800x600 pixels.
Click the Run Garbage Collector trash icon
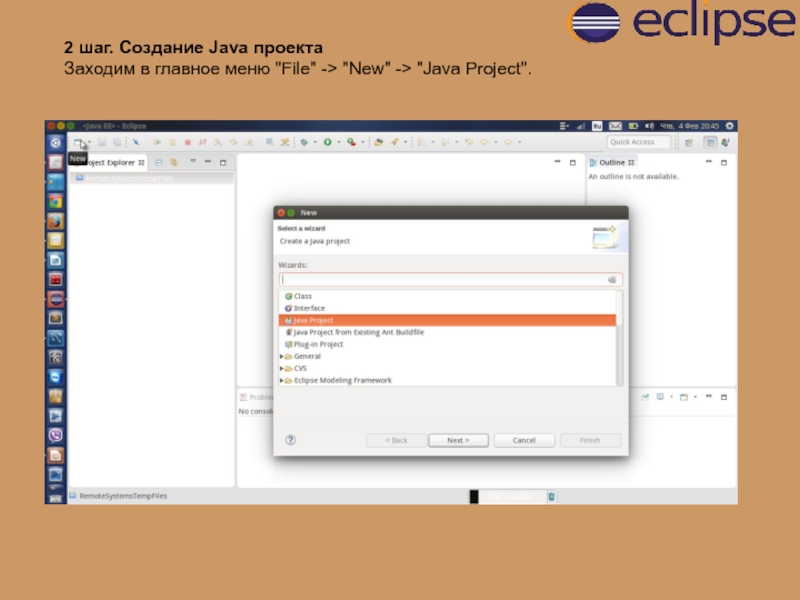(x=552, y=496)
